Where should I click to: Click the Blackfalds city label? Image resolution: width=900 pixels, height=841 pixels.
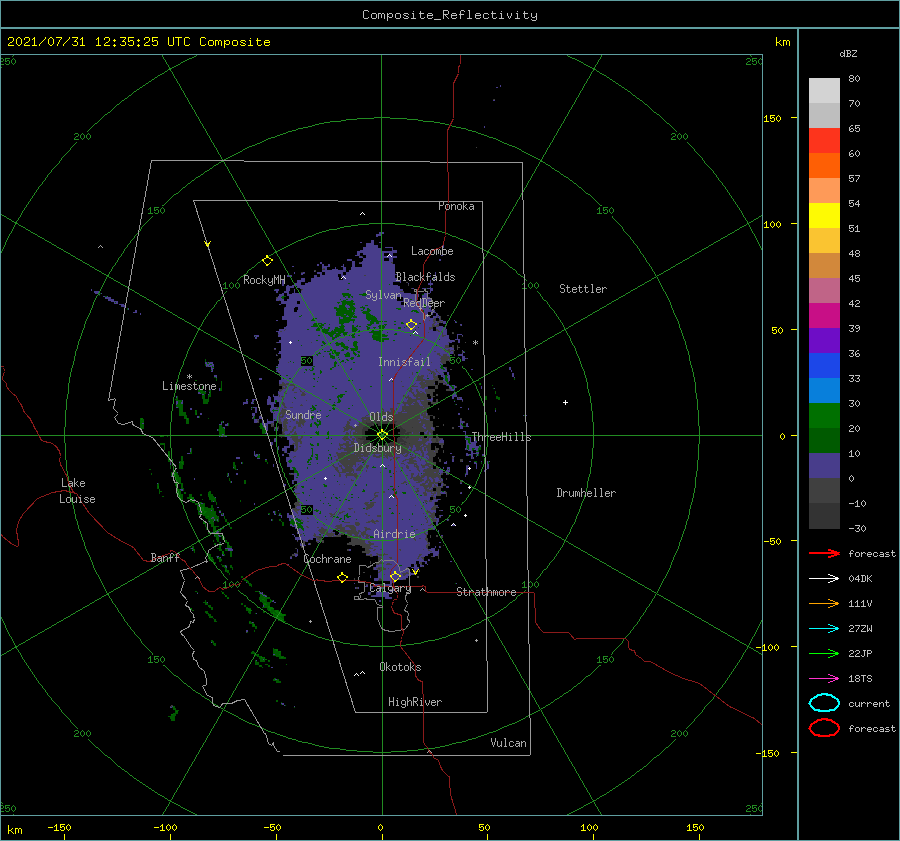click(x=425, y=277)
